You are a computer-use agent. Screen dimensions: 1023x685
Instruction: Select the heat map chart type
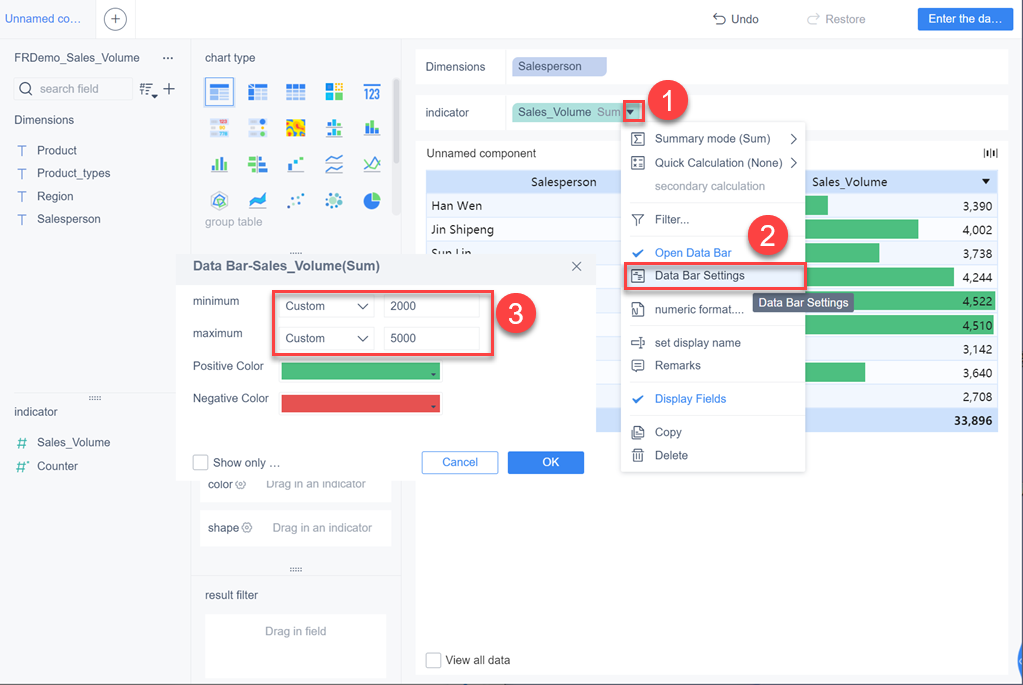coord(296,127)
